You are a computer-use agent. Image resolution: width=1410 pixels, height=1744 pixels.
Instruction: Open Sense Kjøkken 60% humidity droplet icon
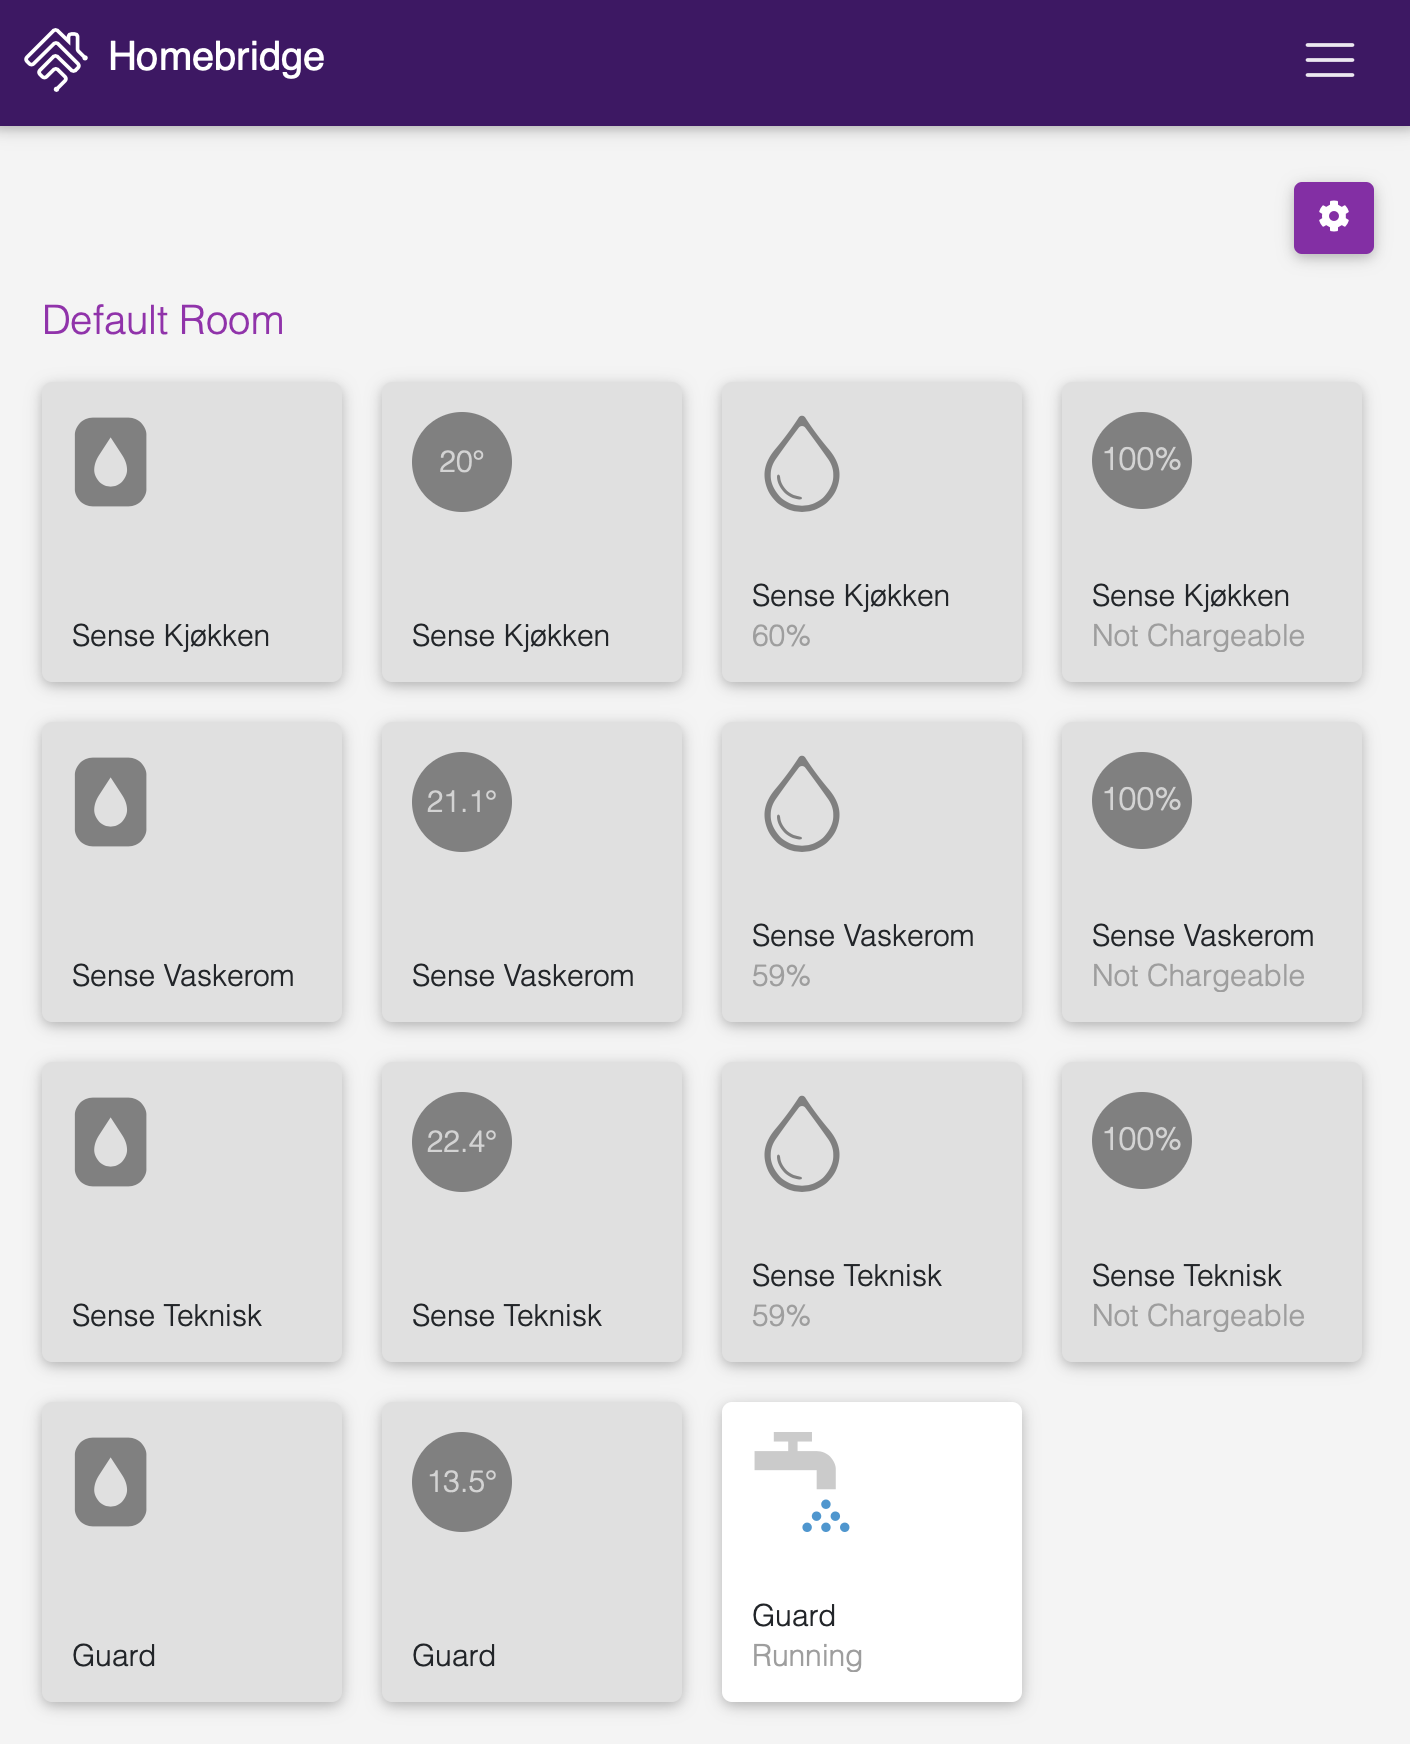(802, 464)
